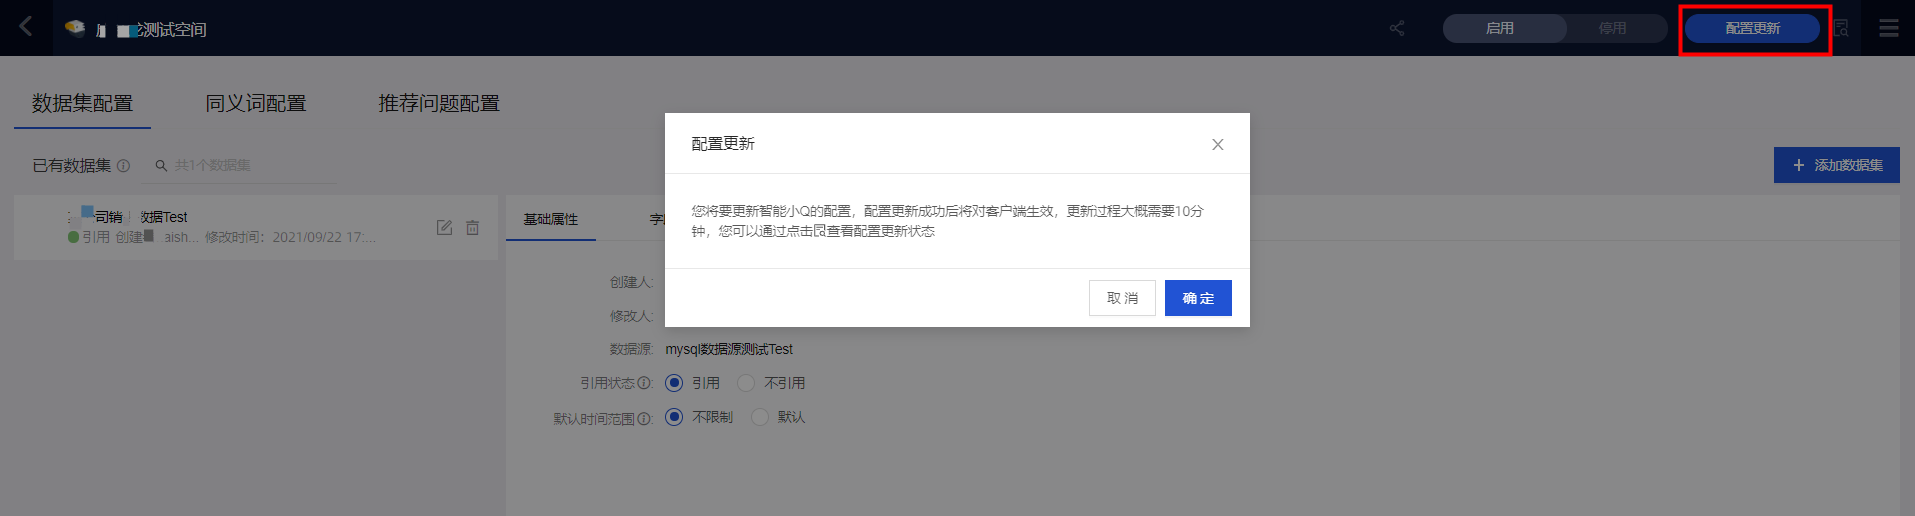Viewport: 1915px width, 516px height.
Task: Click info icon beside 已有数据集
Action: [123, 166]
